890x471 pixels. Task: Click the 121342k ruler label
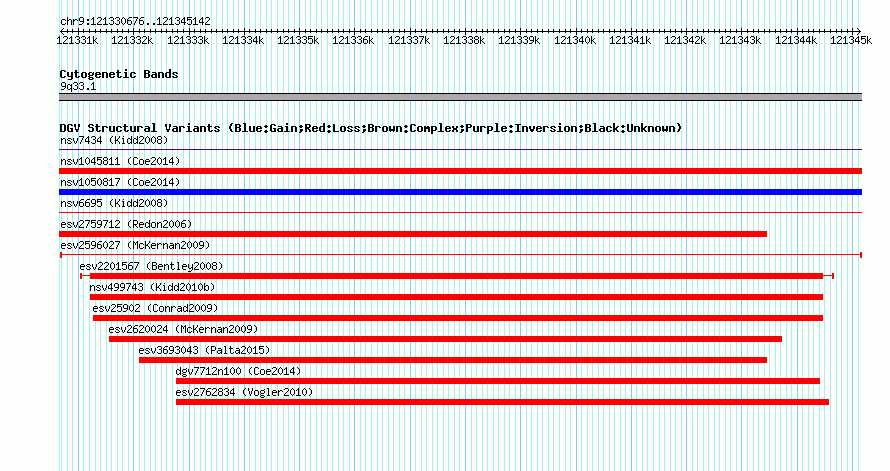[x=685, y=40]
